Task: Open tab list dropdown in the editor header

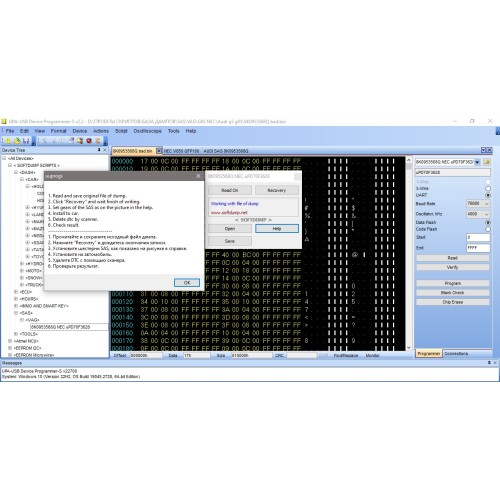Action: click(x=483, y=150)
